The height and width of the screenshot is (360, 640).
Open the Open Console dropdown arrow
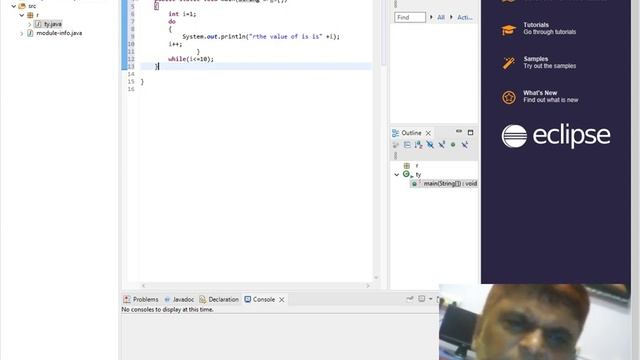coord(430,299)
